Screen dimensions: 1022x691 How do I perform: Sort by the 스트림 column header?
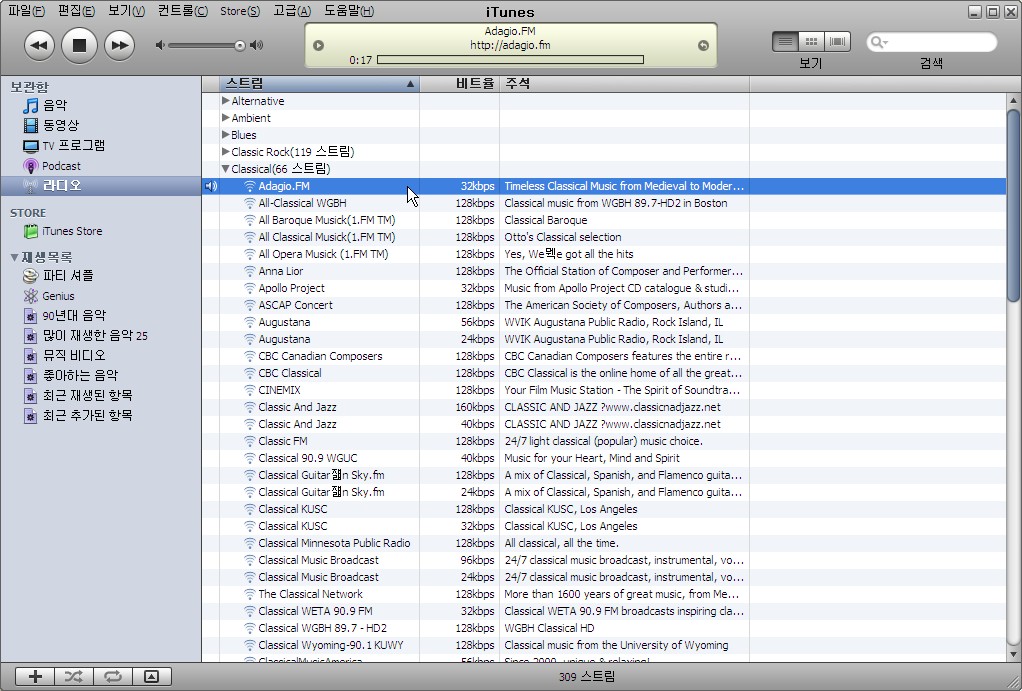(x=319, y=83)
